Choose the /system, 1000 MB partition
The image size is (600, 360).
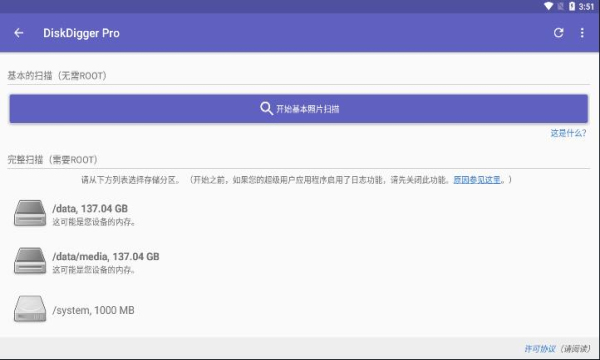click(x=298, y=310)
